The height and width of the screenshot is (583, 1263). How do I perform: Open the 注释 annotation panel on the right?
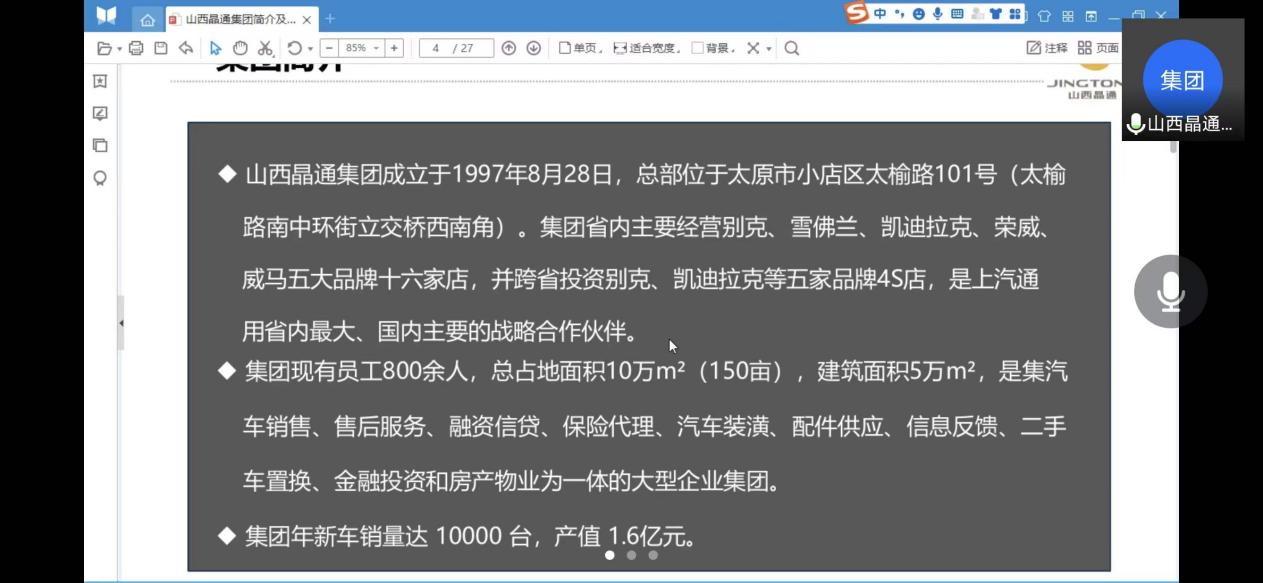(1047, 46)
